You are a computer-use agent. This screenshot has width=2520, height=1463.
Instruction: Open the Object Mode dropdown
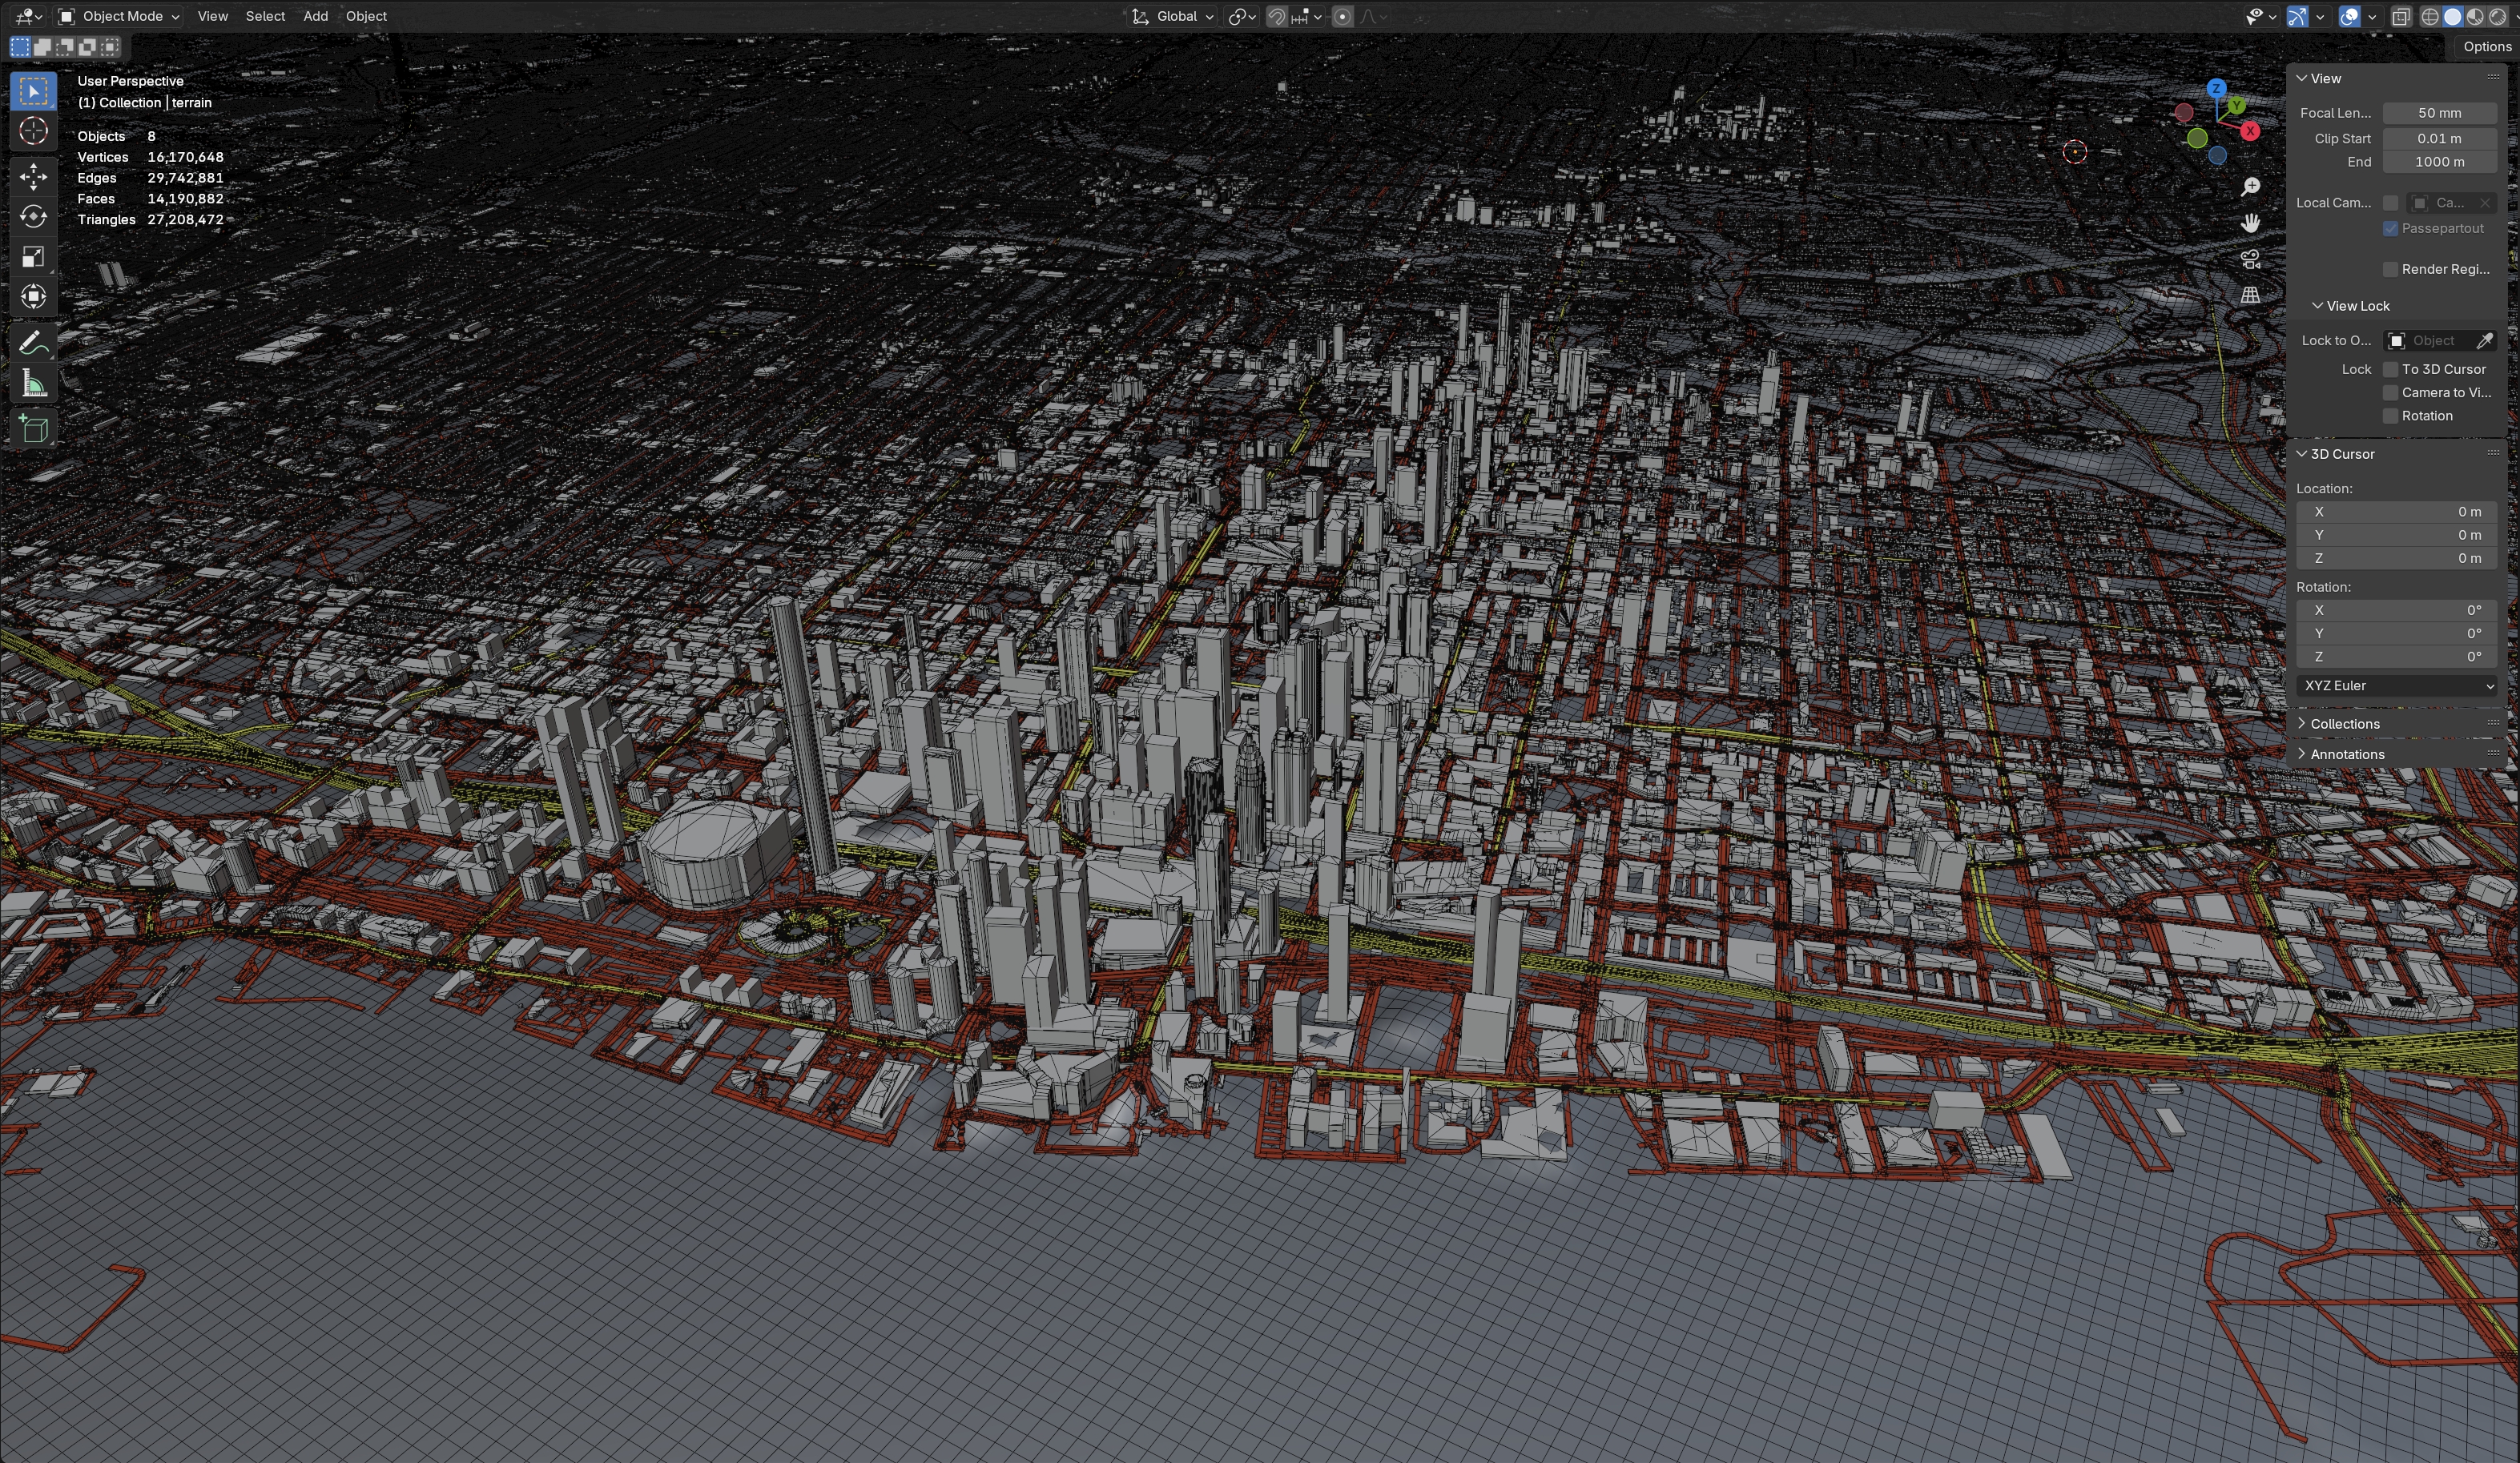[x=119, y=16]
